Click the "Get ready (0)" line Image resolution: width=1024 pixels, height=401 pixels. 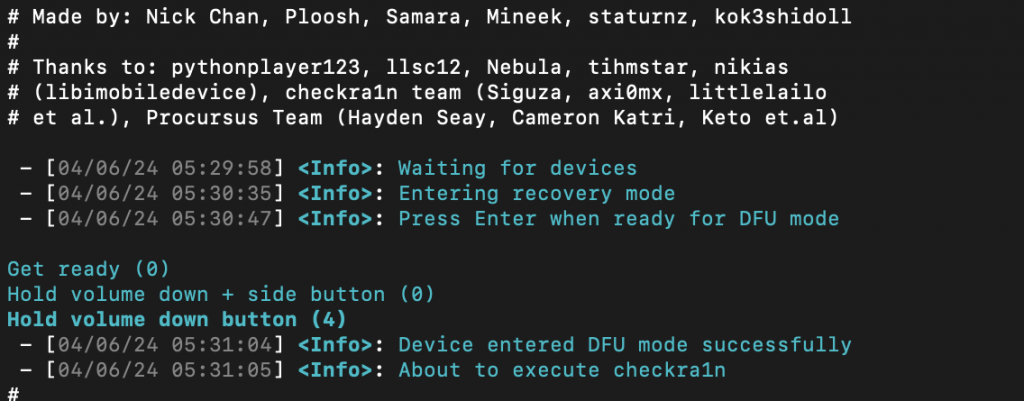pyautogui.click(x=88, y=269)
